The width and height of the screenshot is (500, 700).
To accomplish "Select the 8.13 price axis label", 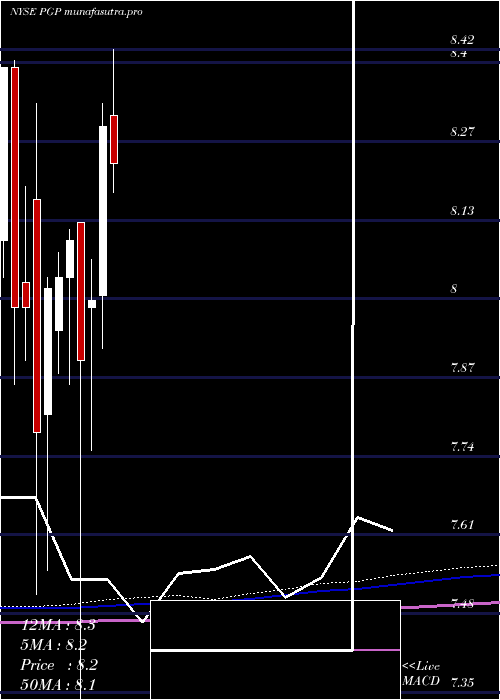I will (x=462, y=210).
